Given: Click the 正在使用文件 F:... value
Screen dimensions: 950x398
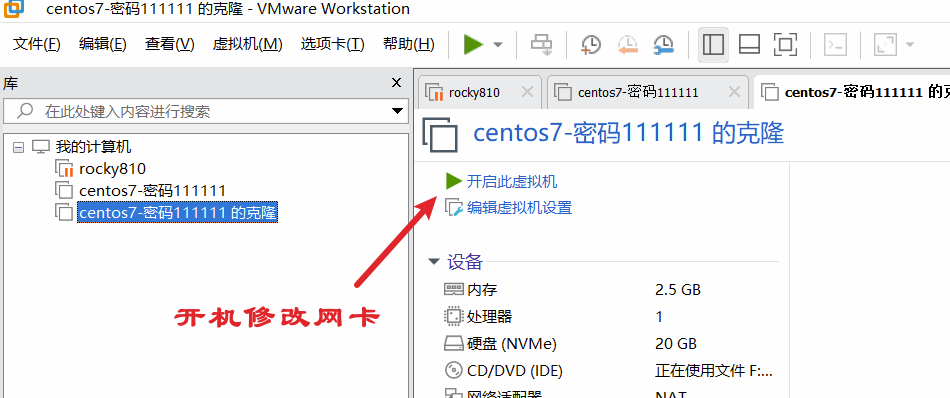Looking at the screenshot, I should 714,370.
